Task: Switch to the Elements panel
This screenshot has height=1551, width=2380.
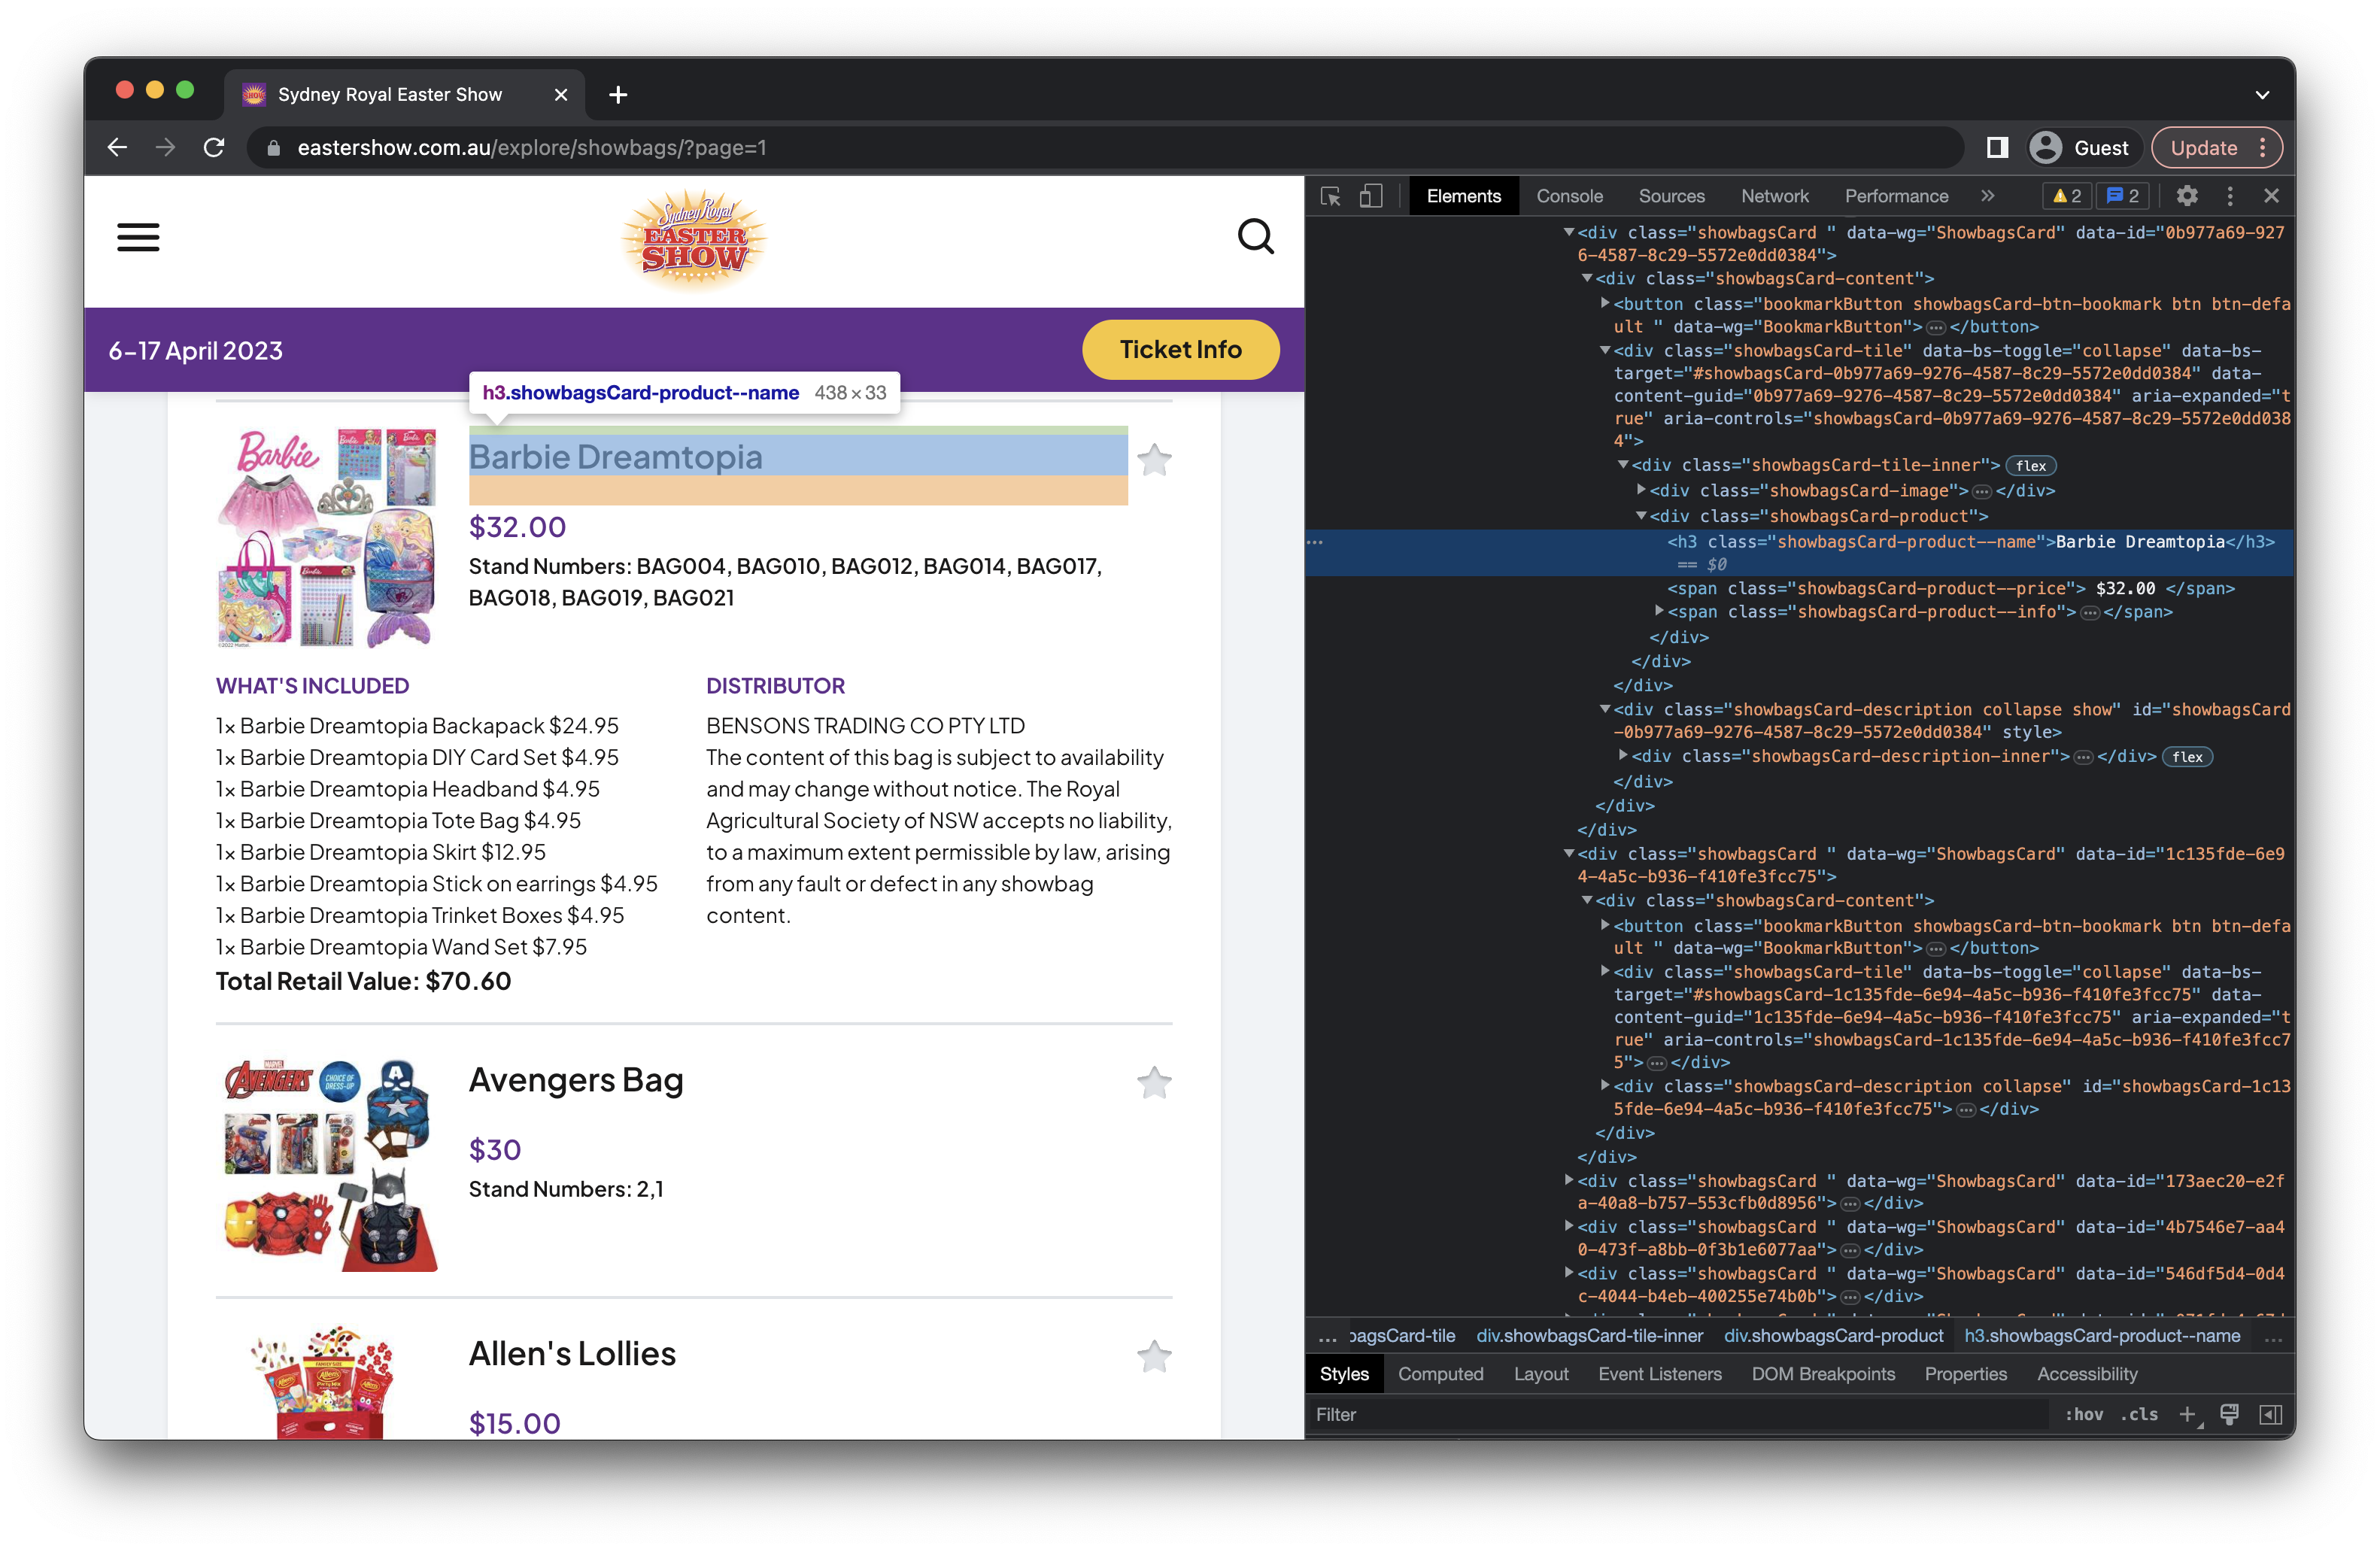Action: coord(1463,196)
